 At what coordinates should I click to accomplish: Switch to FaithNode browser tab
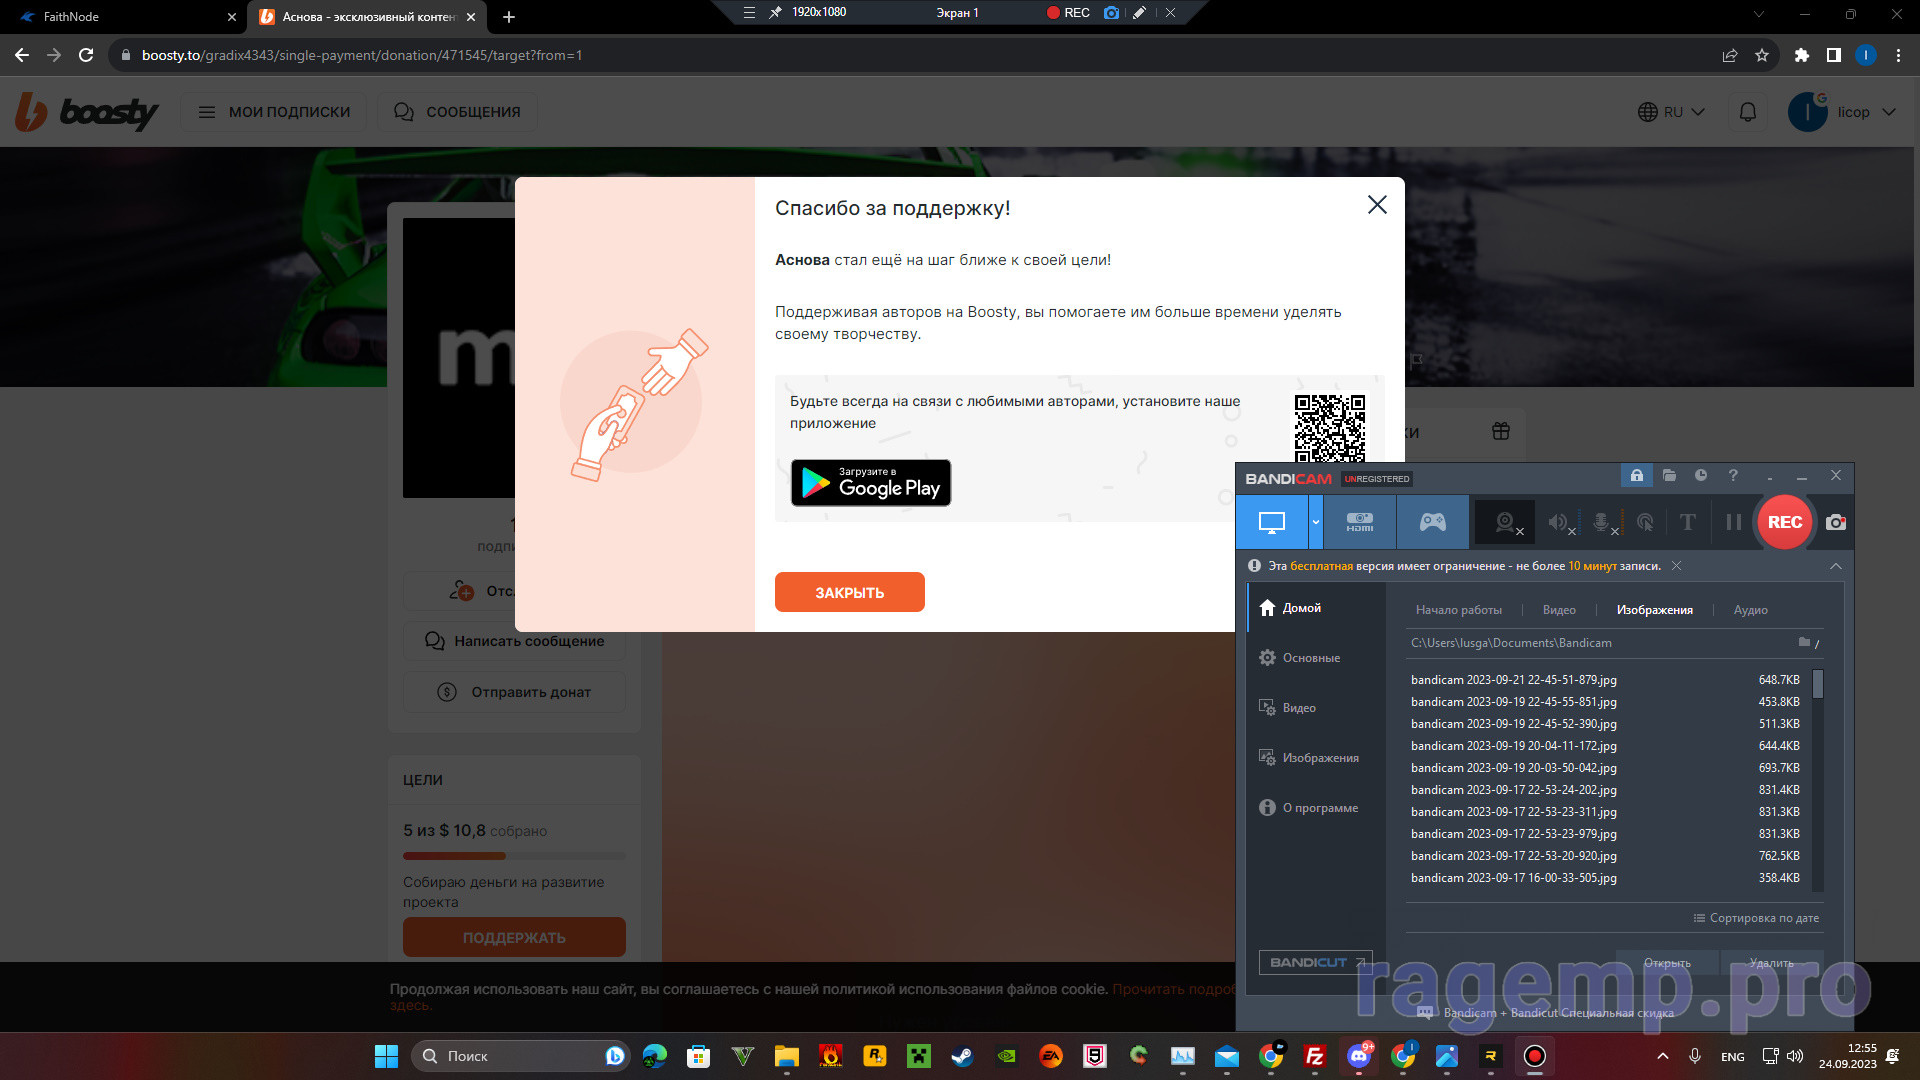pos(124,17)
